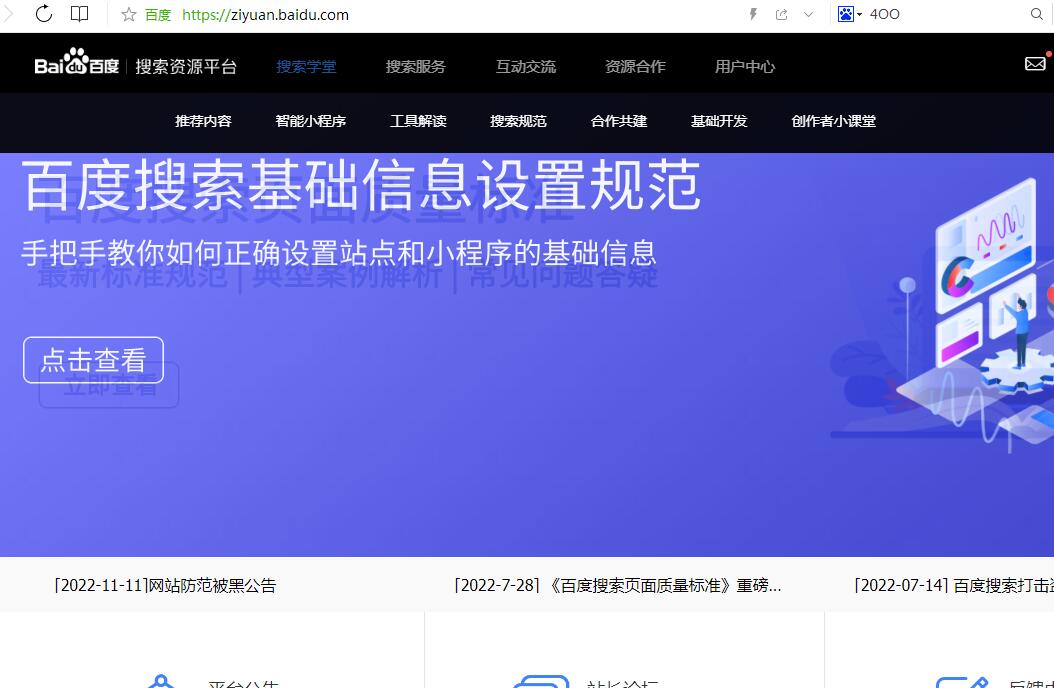This screenshot has height=688, width=1054.
Task: Open the reading mode book icon
Action: point(80,14)
